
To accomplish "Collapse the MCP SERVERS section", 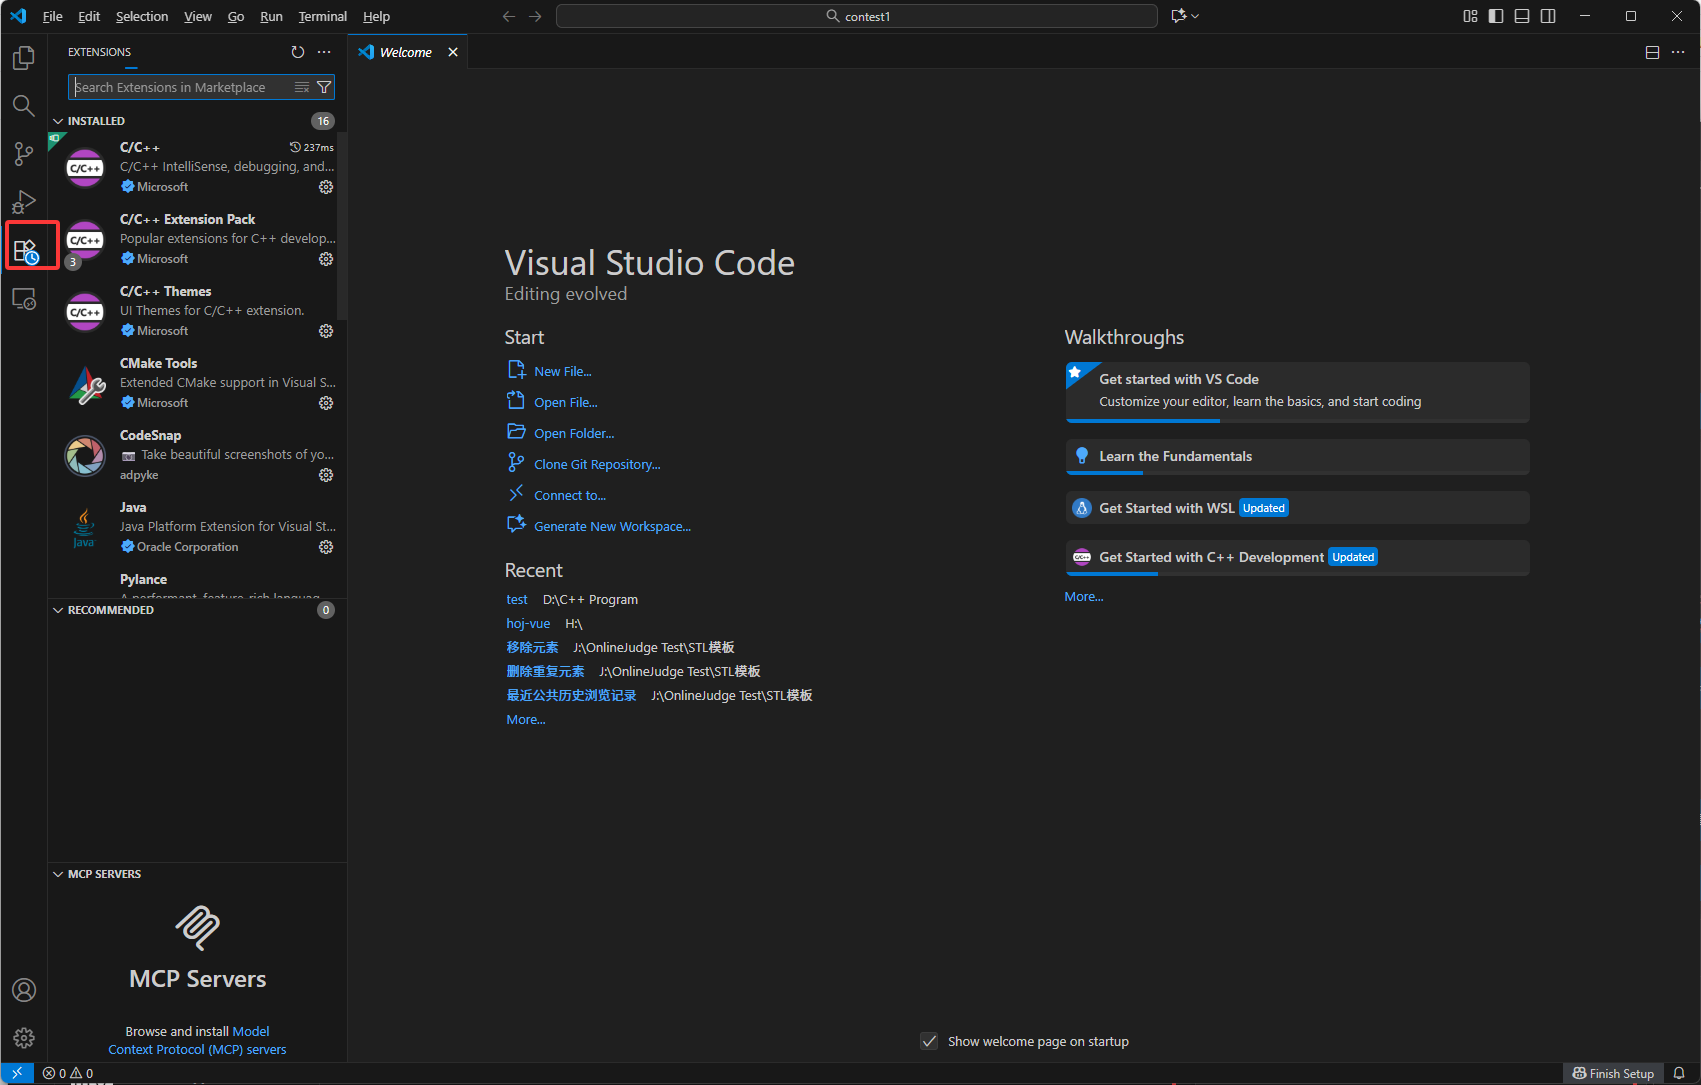I will coord(104,874).
